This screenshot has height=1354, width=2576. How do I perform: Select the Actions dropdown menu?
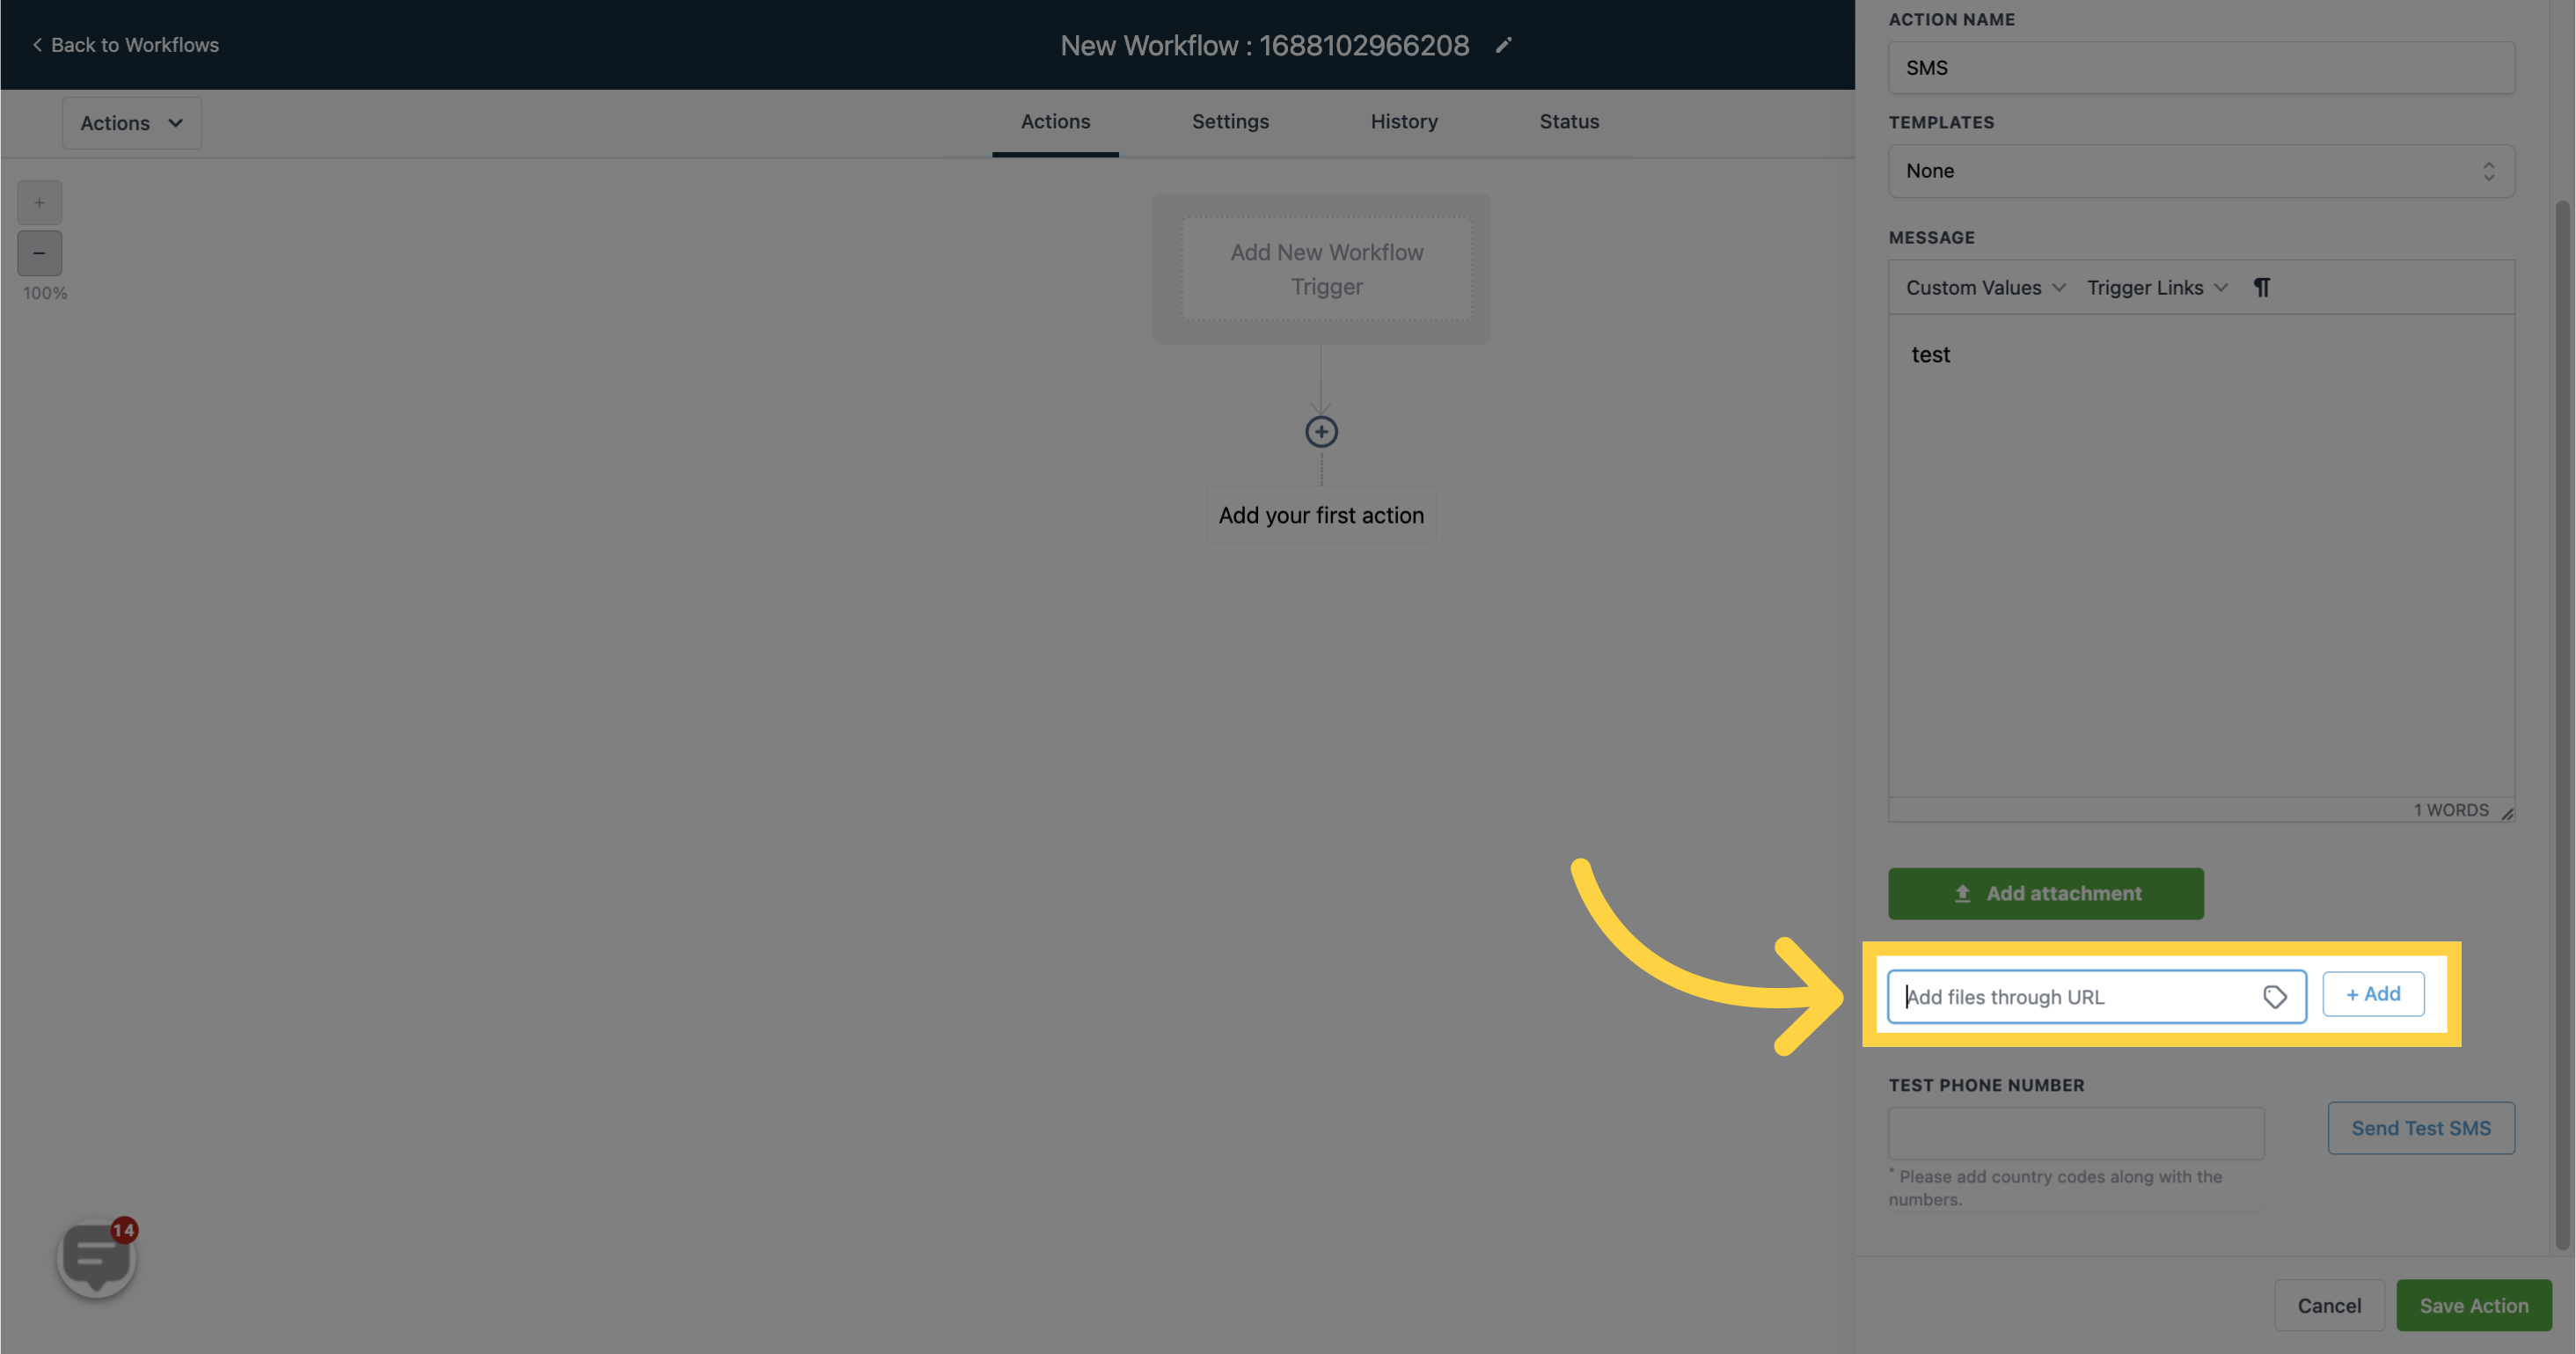coord(131,121)
